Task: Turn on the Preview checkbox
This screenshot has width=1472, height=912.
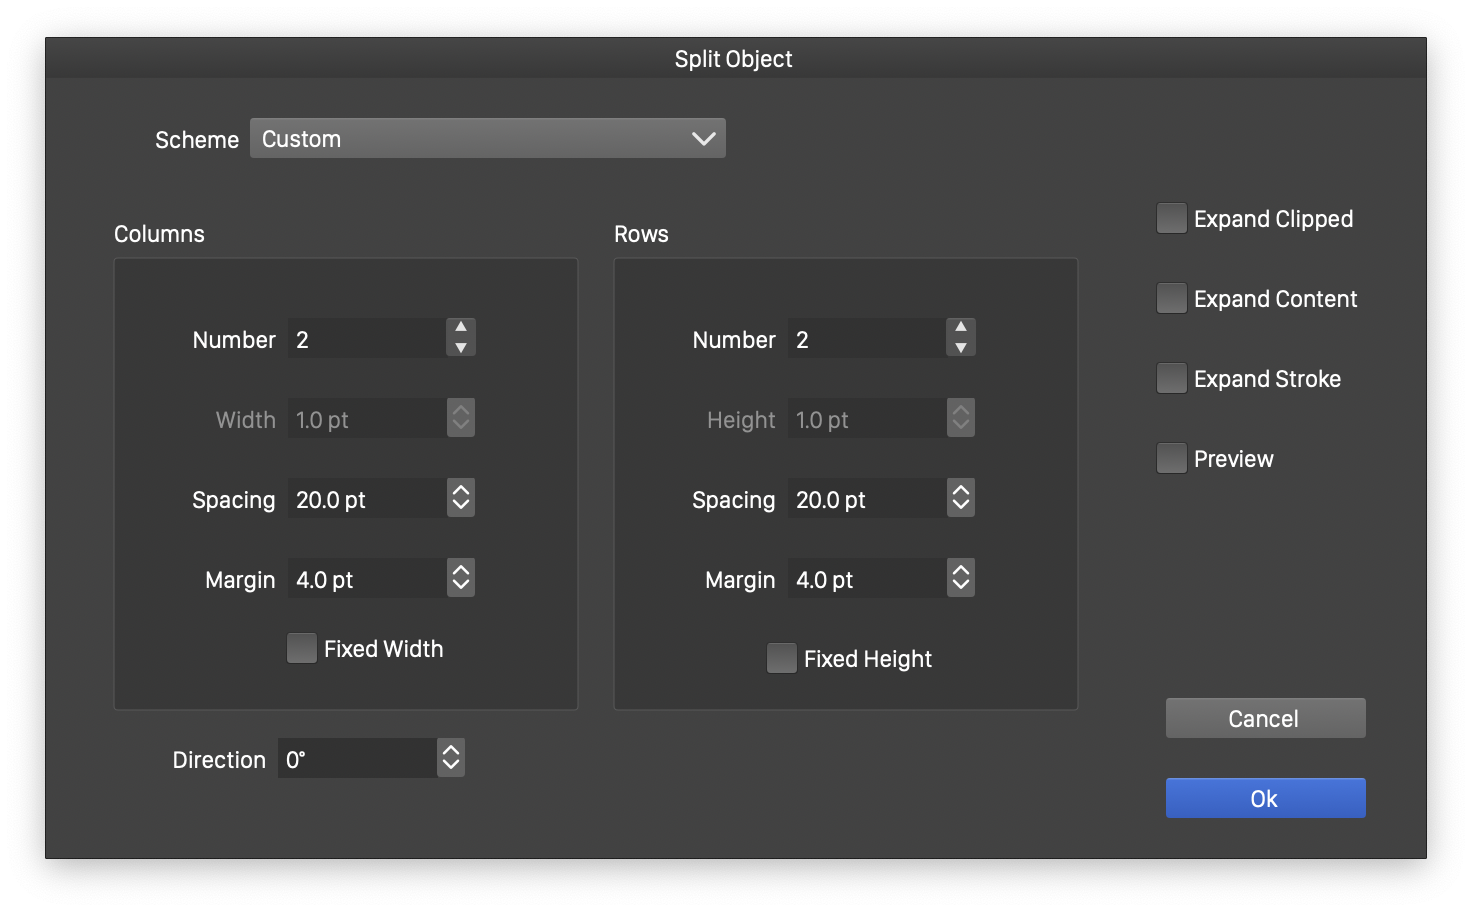Action: [x=1171, y=459]
